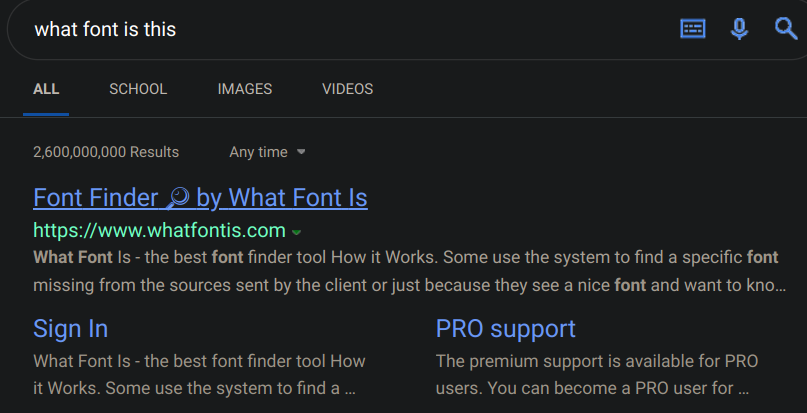Click the microphone voice search icon

[739, 29]
